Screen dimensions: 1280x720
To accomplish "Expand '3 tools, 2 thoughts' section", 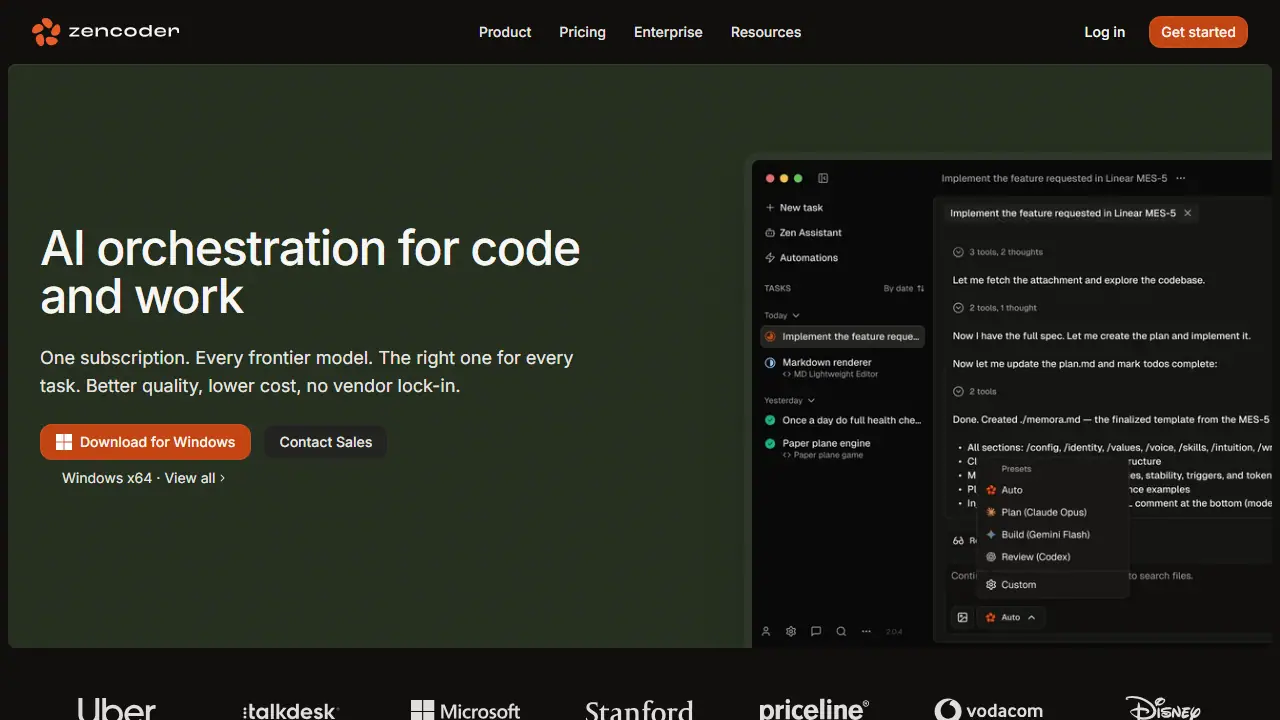I will (998, 252).
